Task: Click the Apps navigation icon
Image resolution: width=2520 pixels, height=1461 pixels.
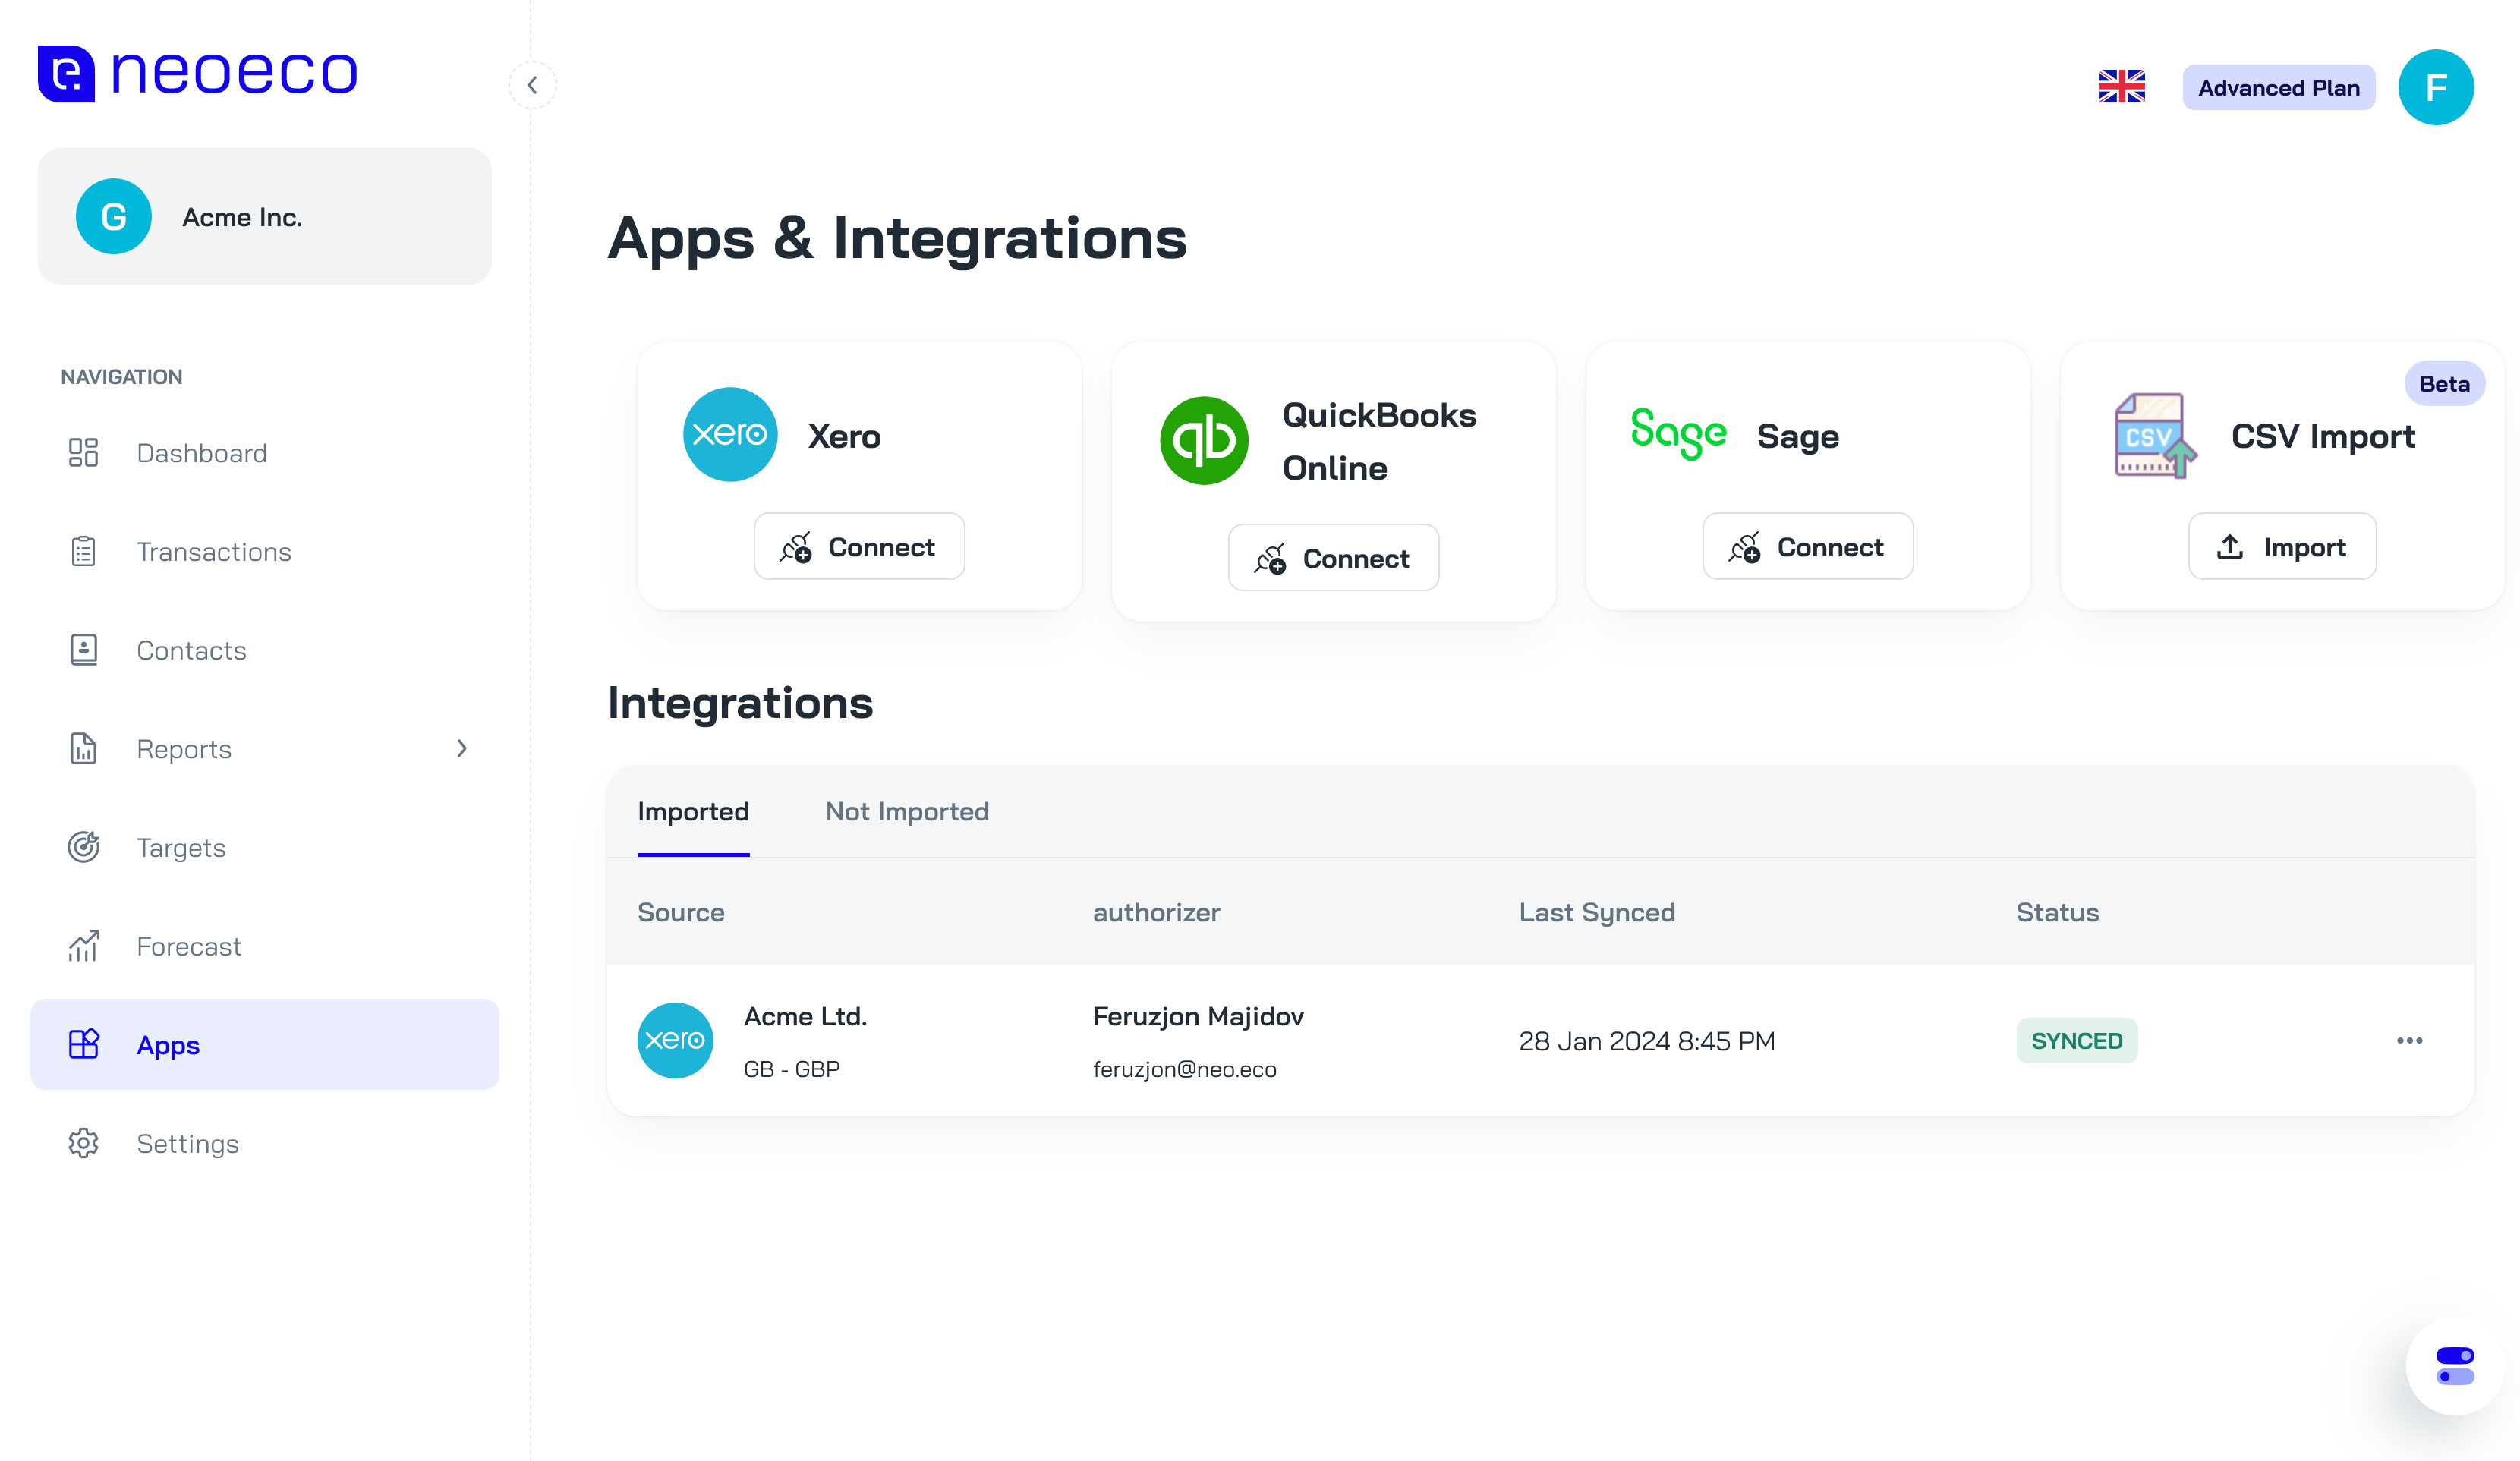Action: tap(82, 1044)
